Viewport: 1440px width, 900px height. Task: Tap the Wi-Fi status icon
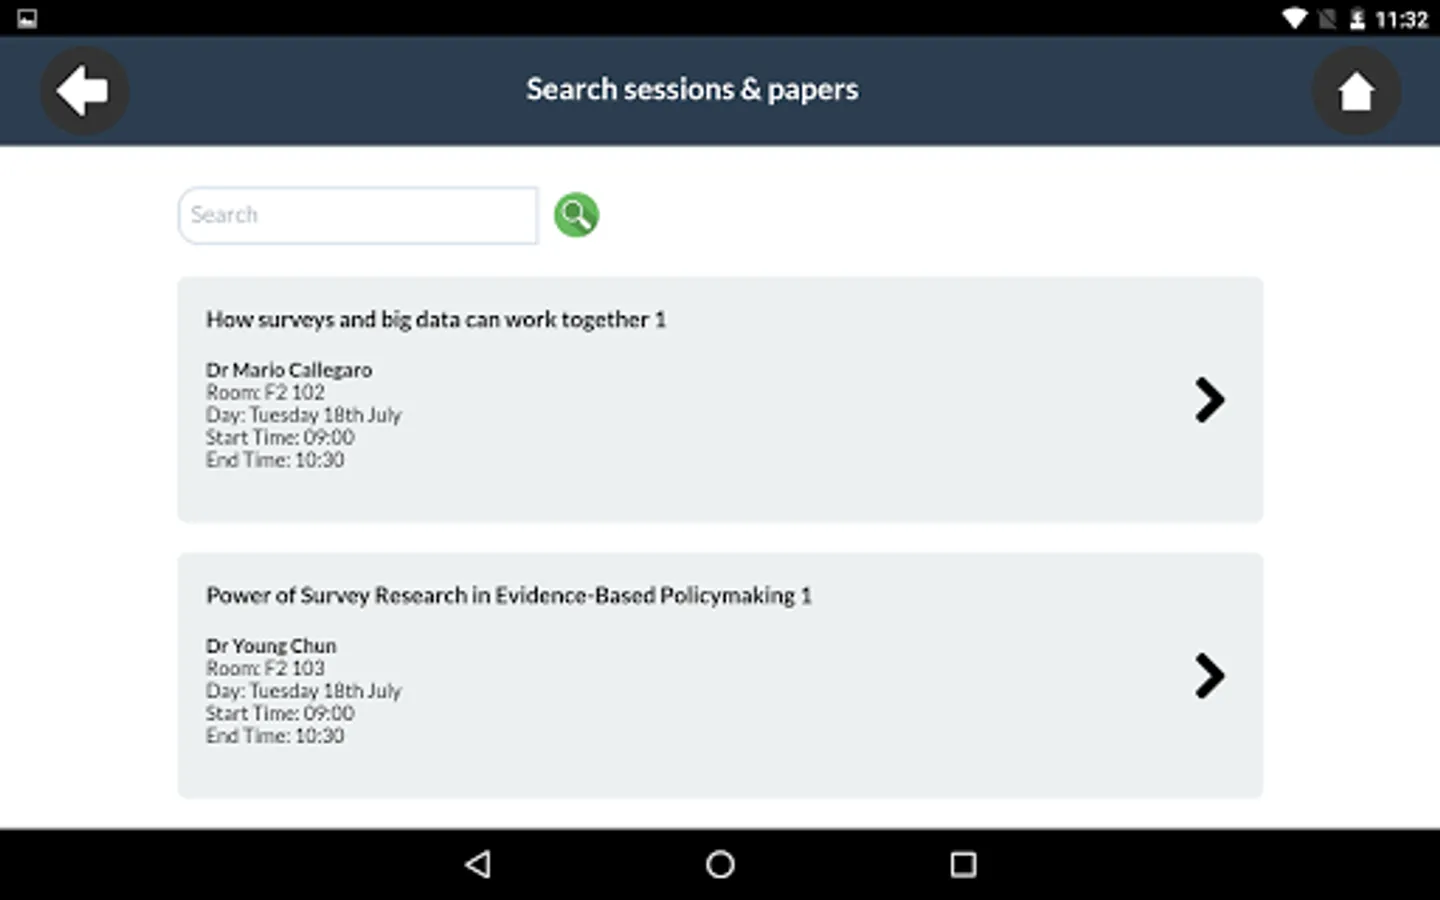pyautogui.click(x=1295, y=19)
